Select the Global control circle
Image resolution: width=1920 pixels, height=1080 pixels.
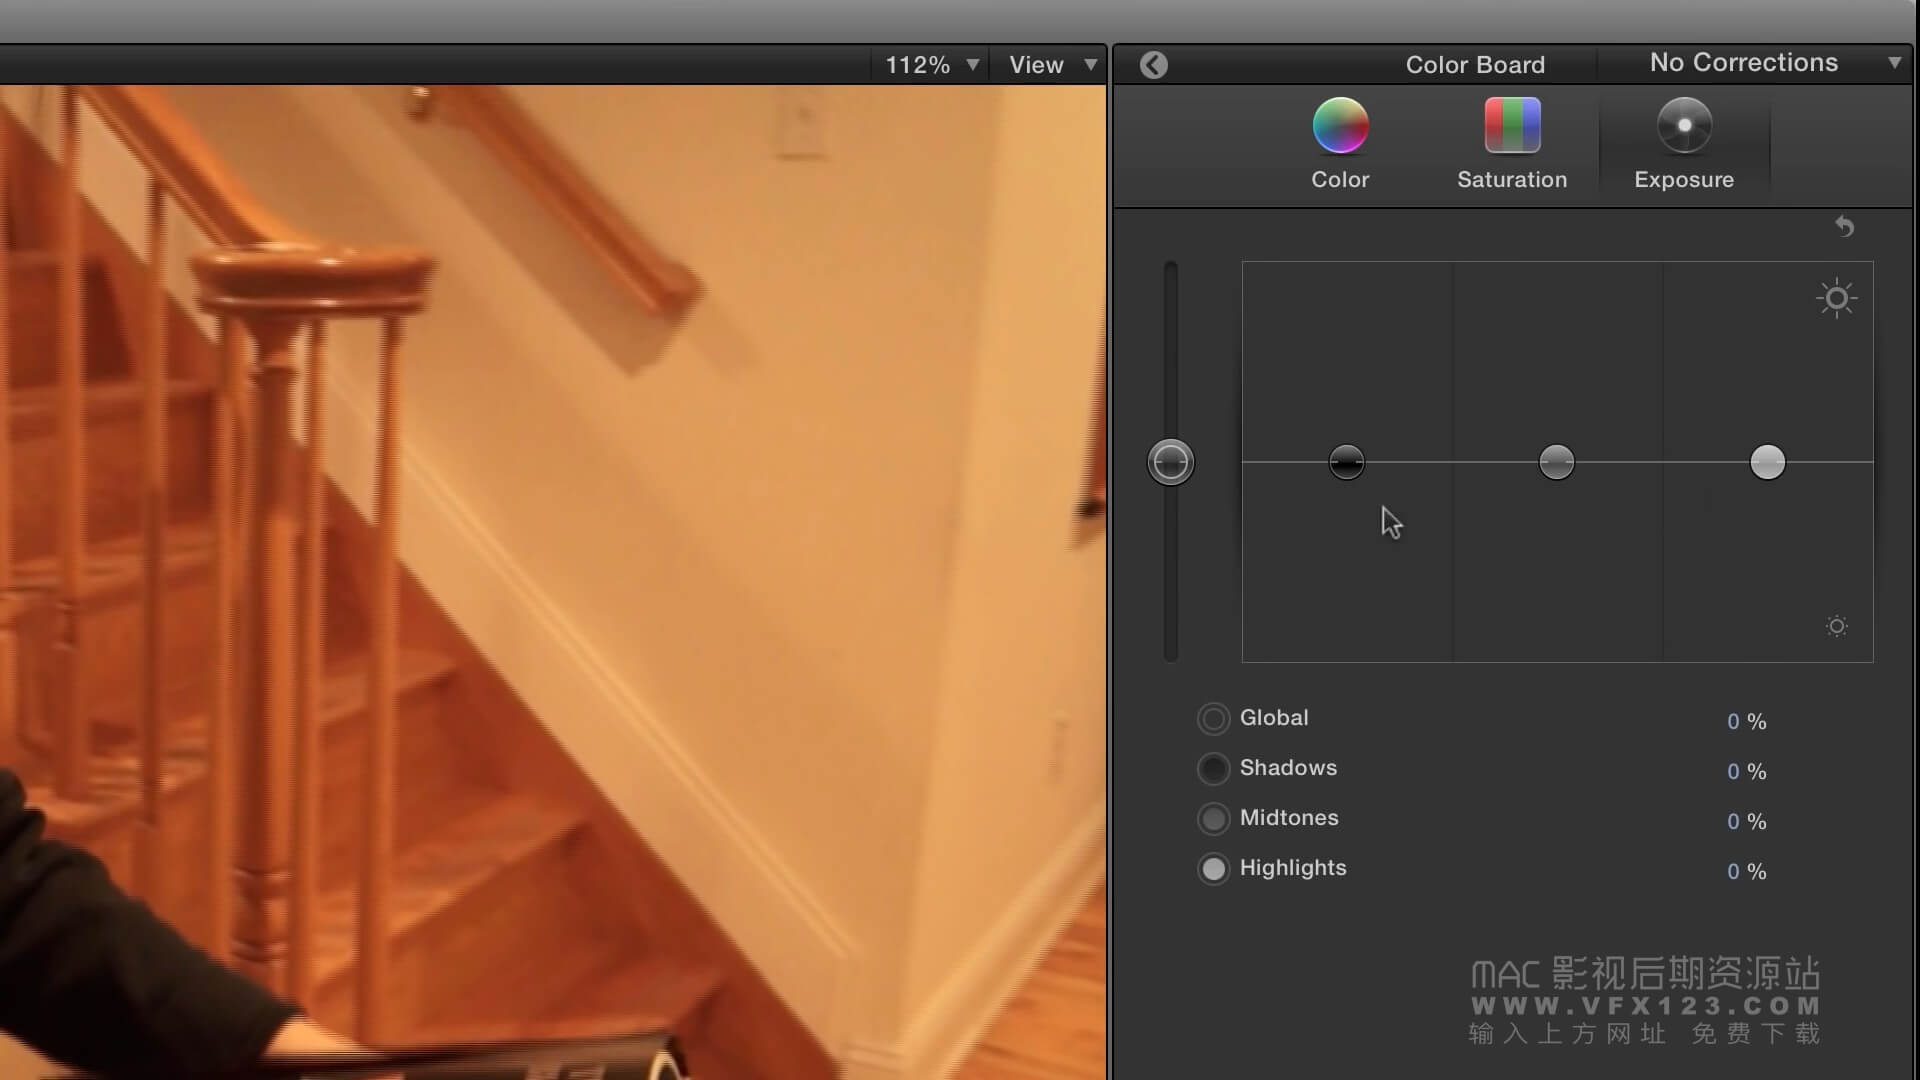[1213, 718]
